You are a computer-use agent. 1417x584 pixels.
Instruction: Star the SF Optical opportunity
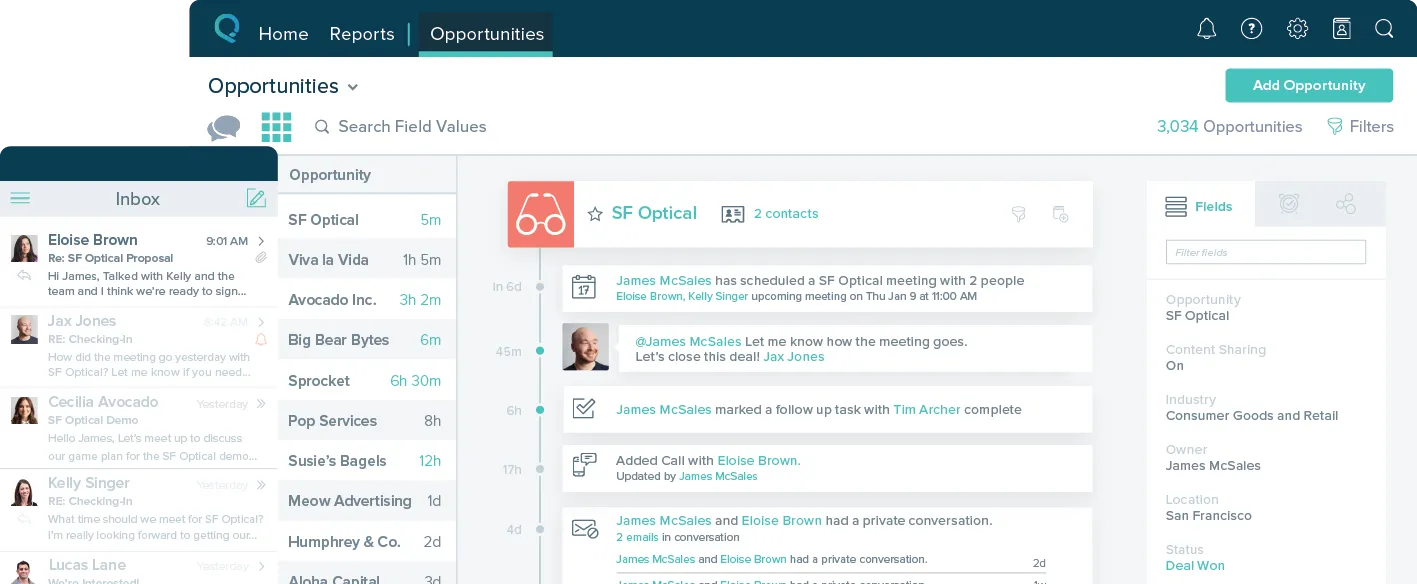point(595,213)
